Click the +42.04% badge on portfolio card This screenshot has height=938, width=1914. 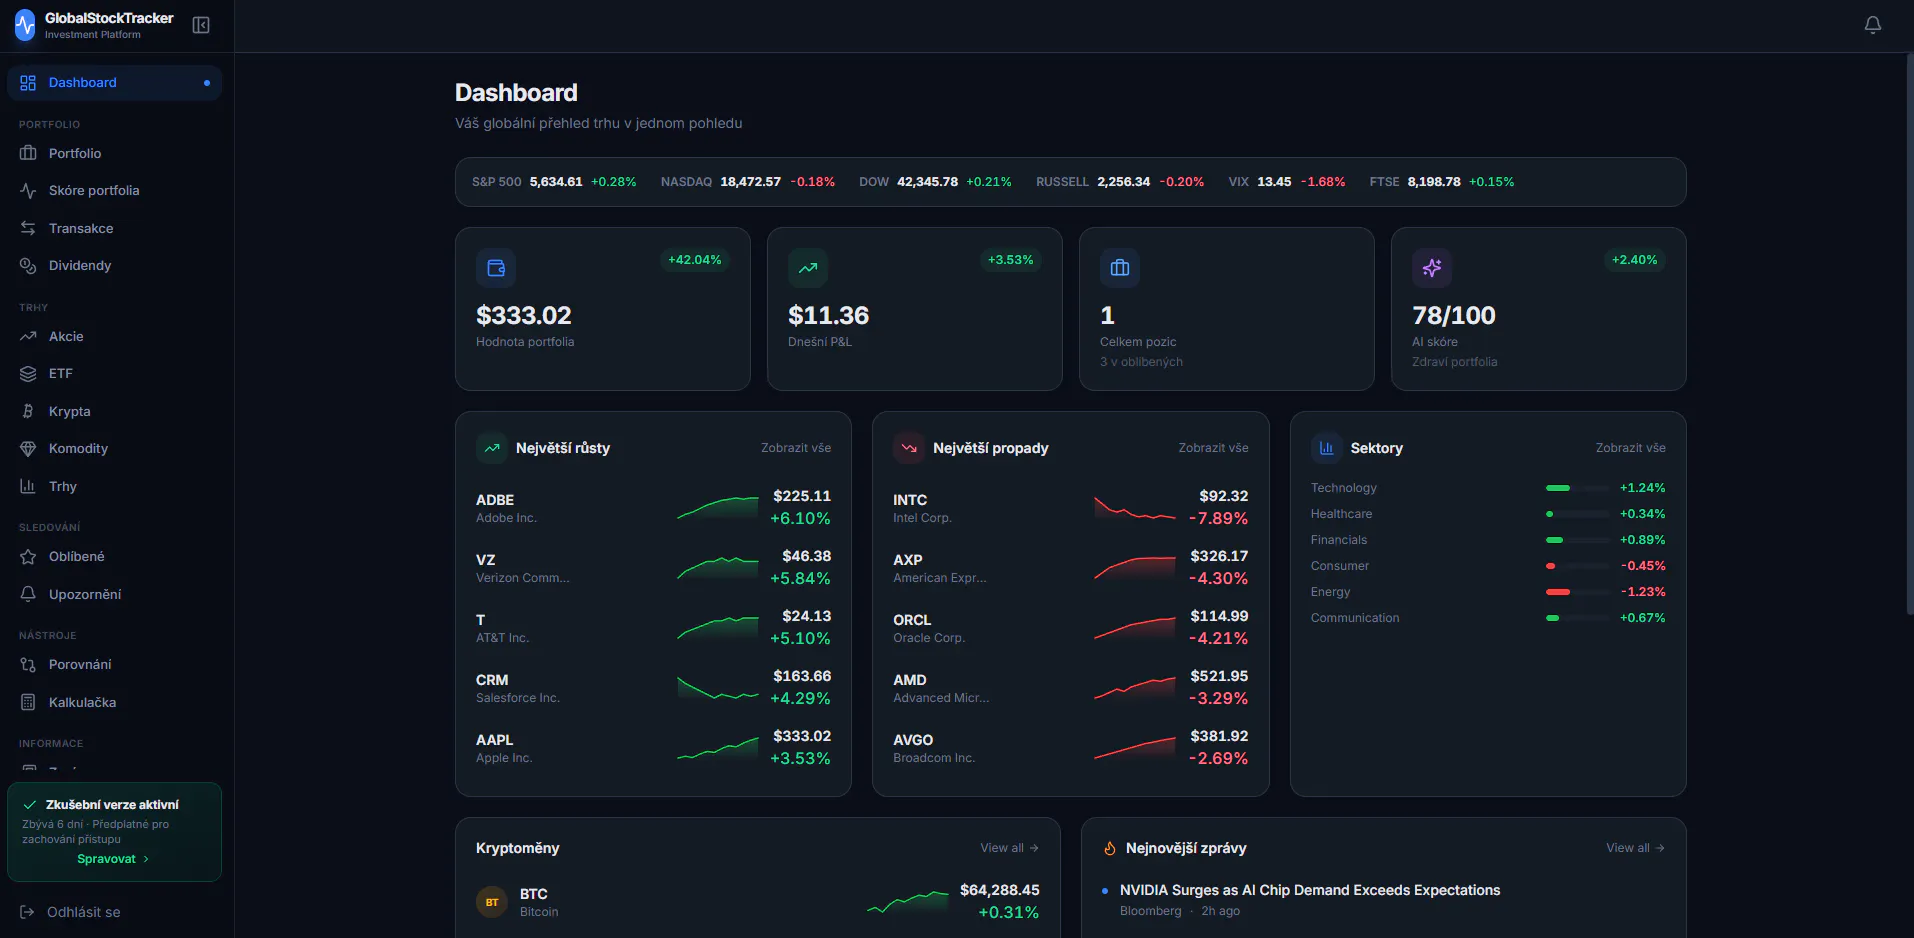[695, 260]
